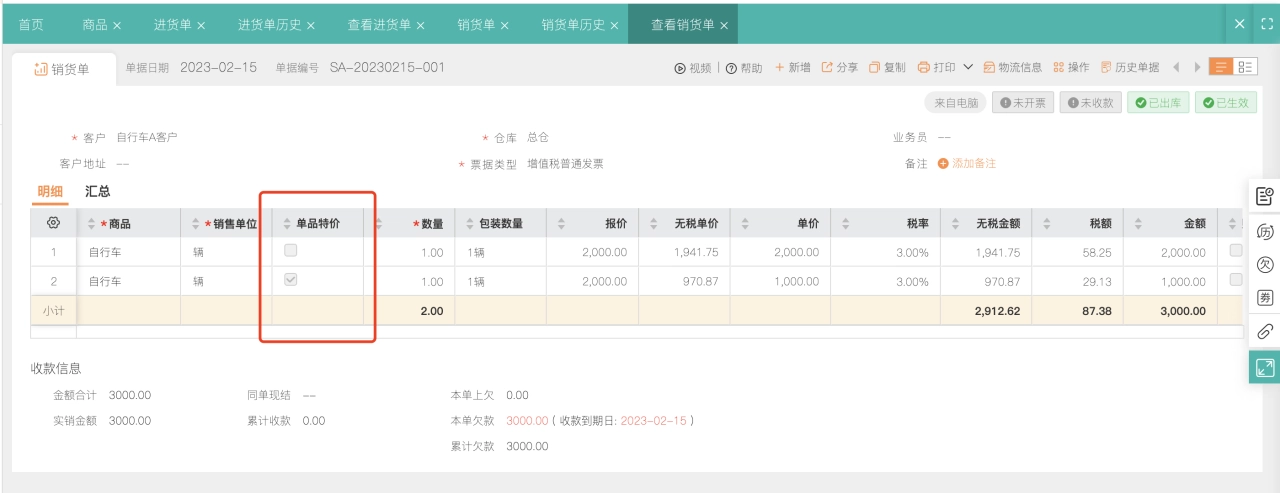Open the 视频 video tutorial icon
This screenshot has height=493, width=1280.
(x=680, y=68)
